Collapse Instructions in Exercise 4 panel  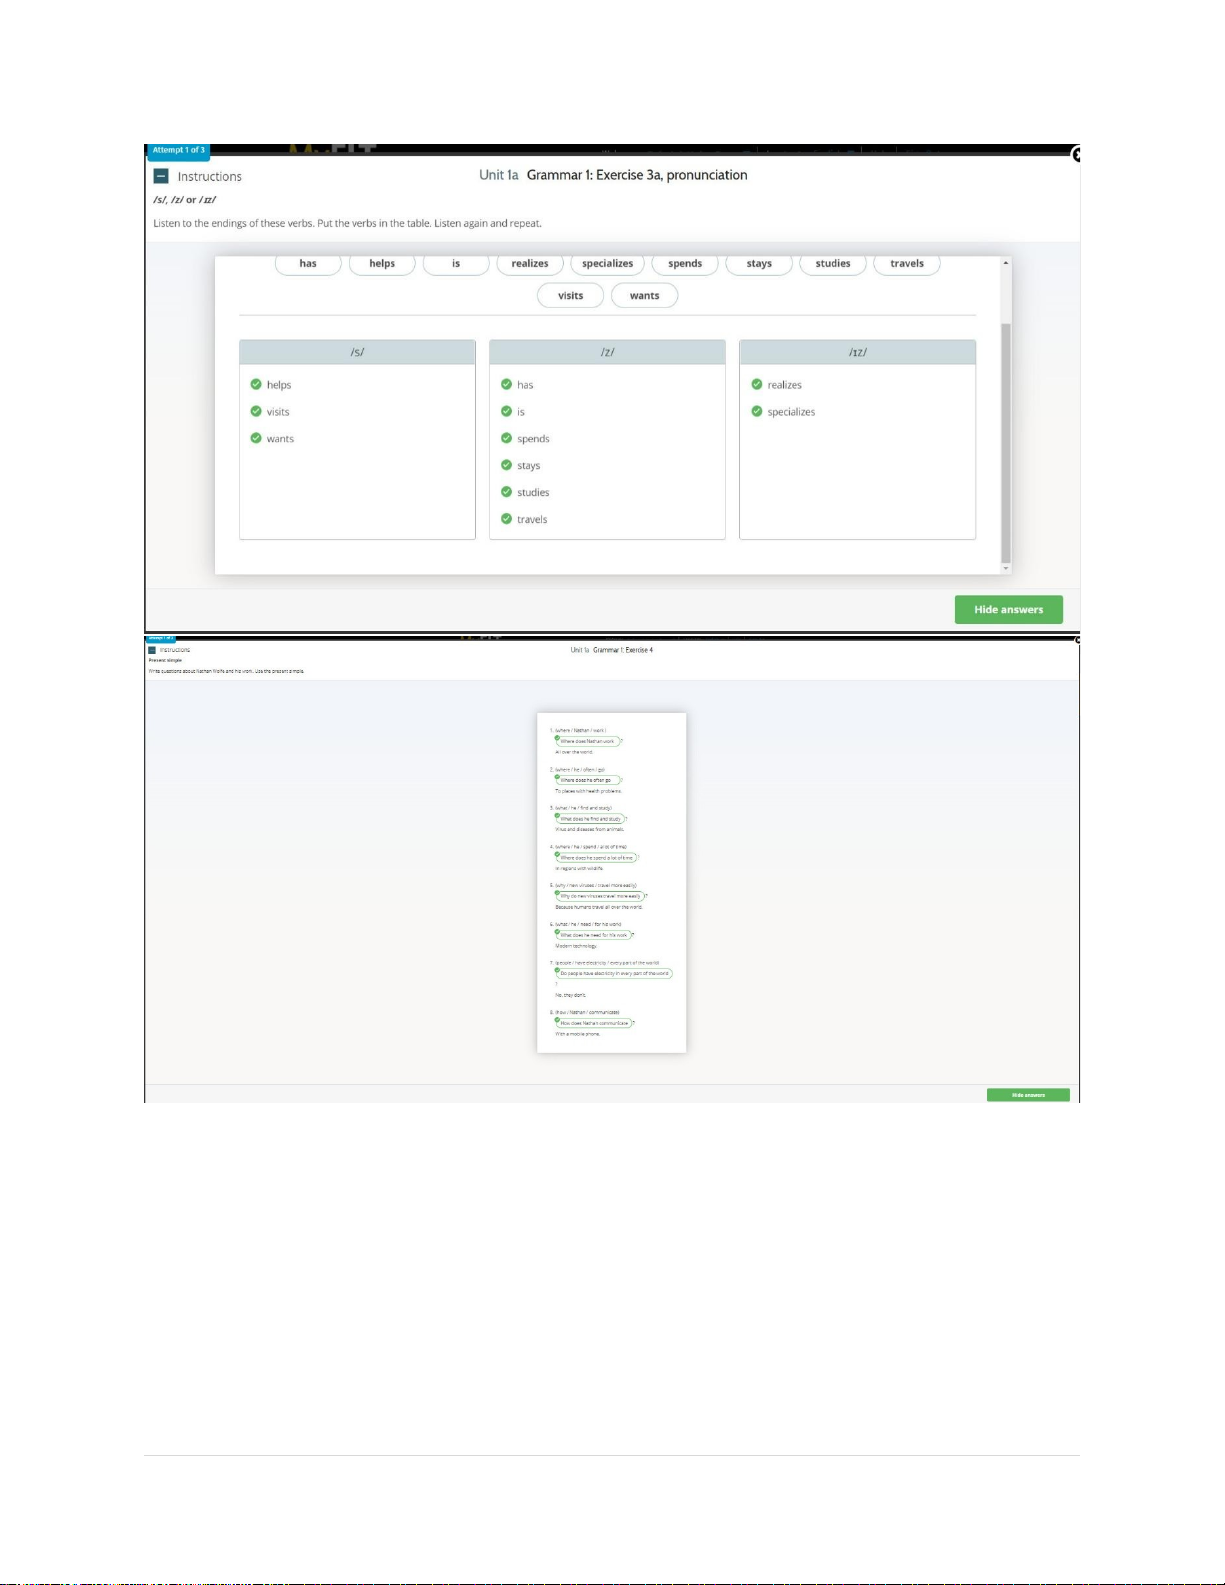click(x=152, y=650)
